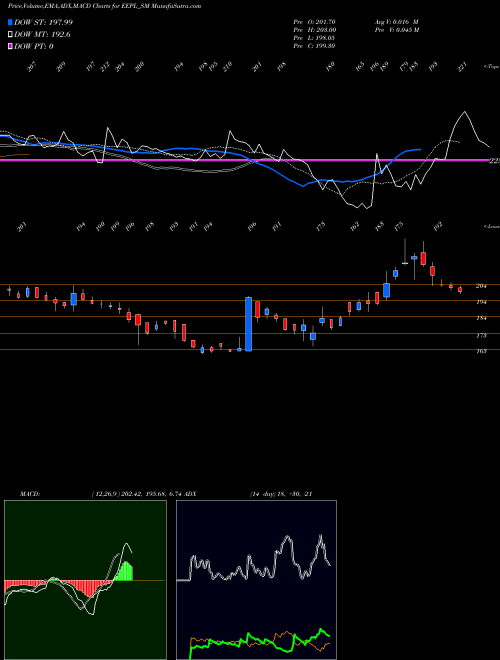The width and height of the screenshot is (500, 660).
Task: Select the 'DOW MT: 192.6' legend text
Action: [x=42, y=35]
